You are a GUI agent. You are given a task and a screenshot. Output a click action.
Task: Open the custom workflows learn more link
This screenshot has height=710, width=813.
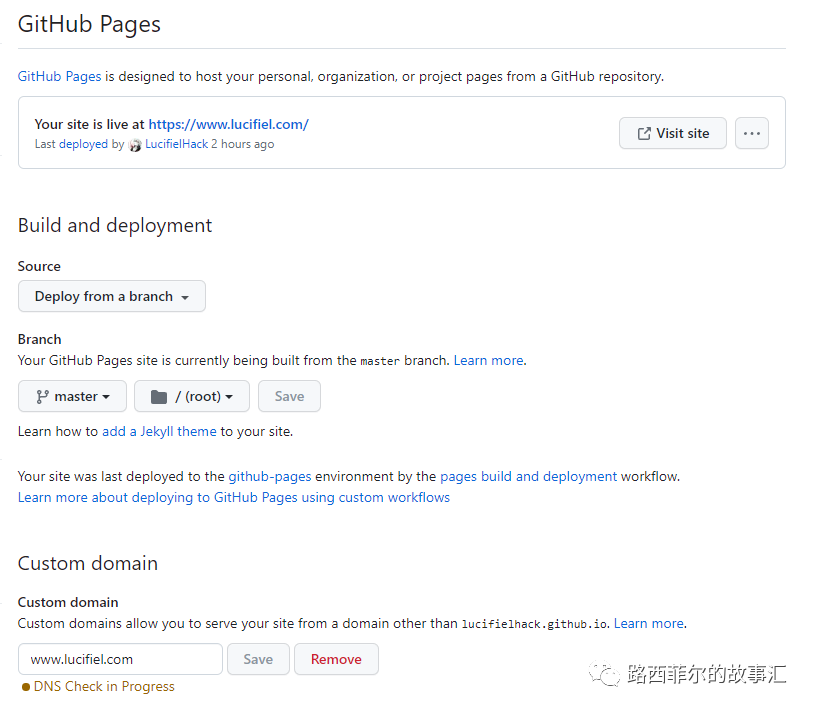point(234,497)
